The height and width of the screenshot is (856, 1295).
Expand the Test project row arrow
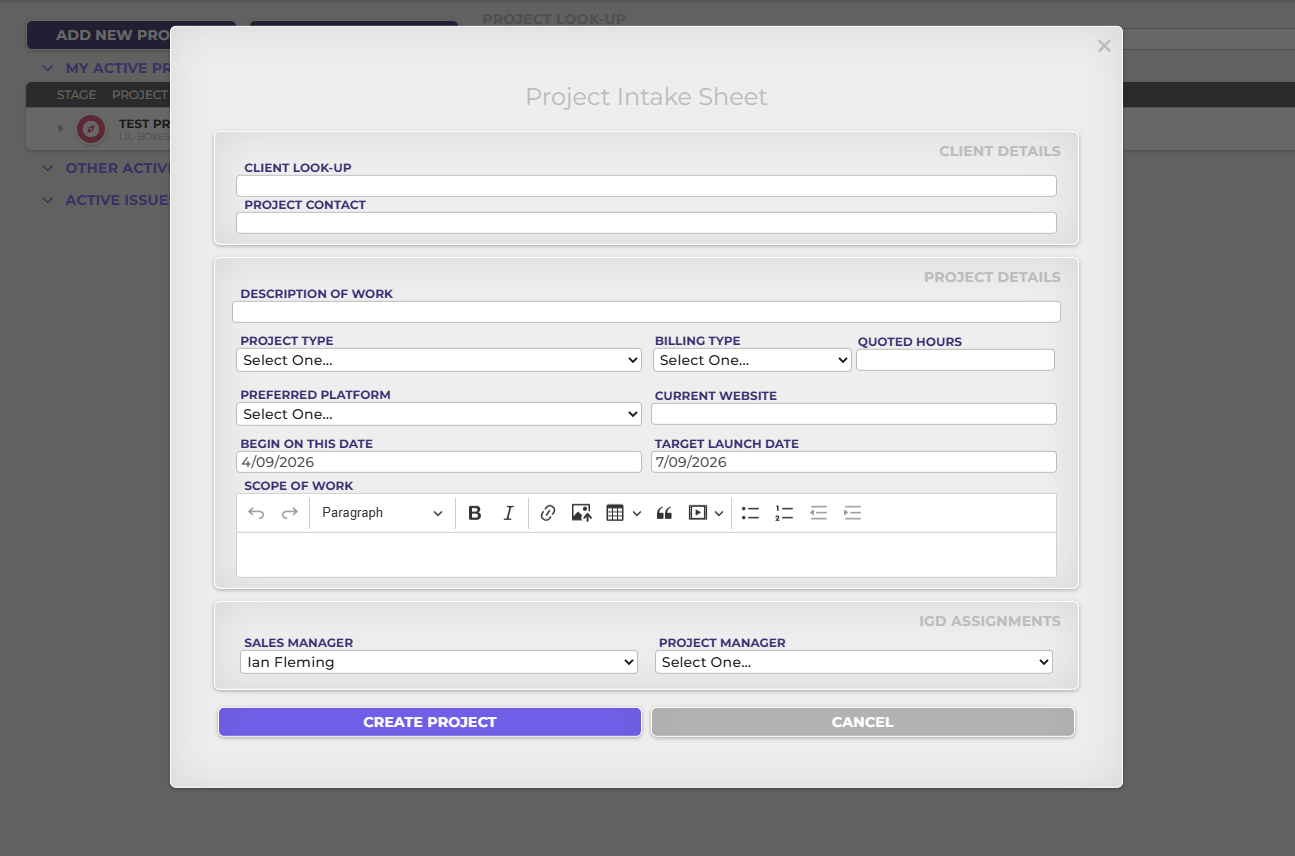pos(60,129)
